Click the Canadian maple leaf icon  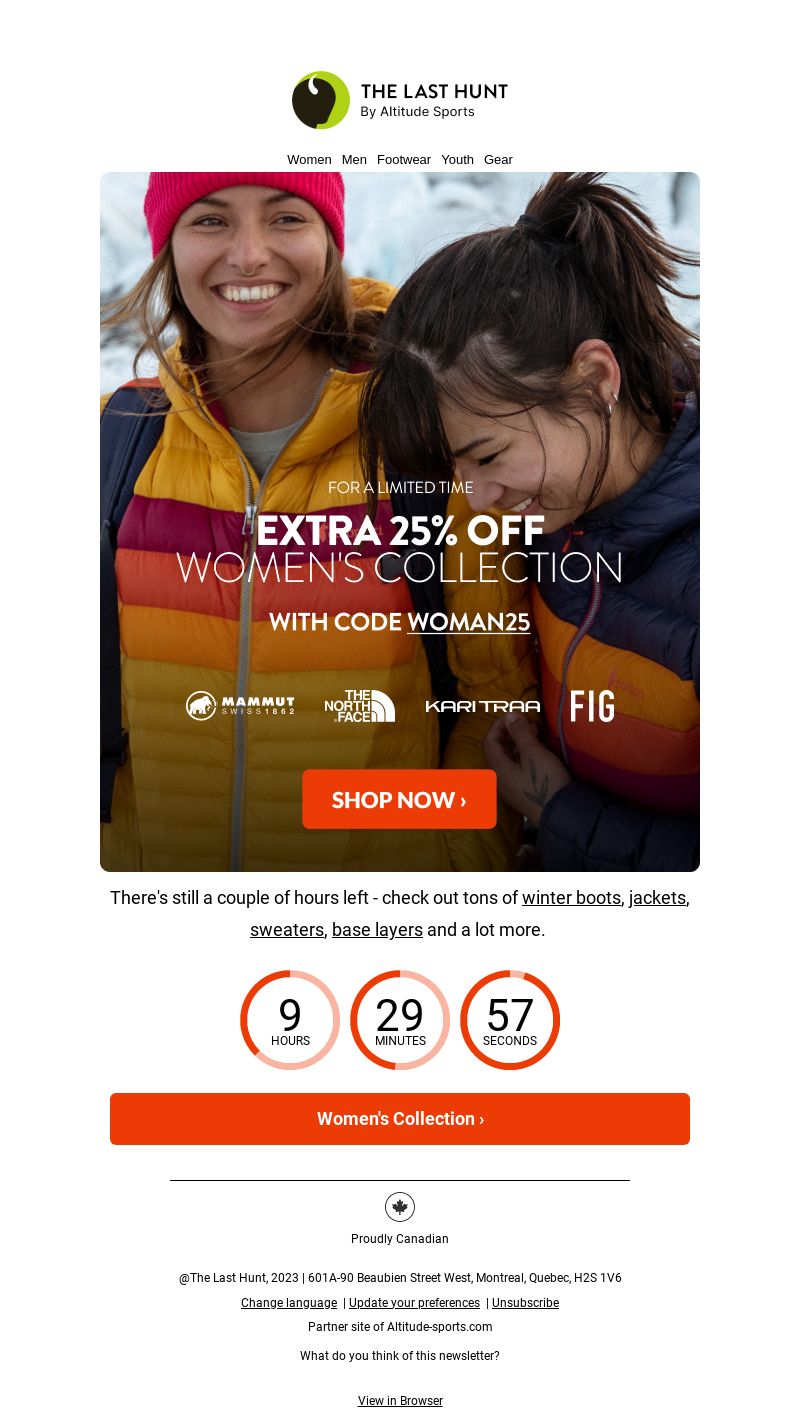click(400, 1207)
